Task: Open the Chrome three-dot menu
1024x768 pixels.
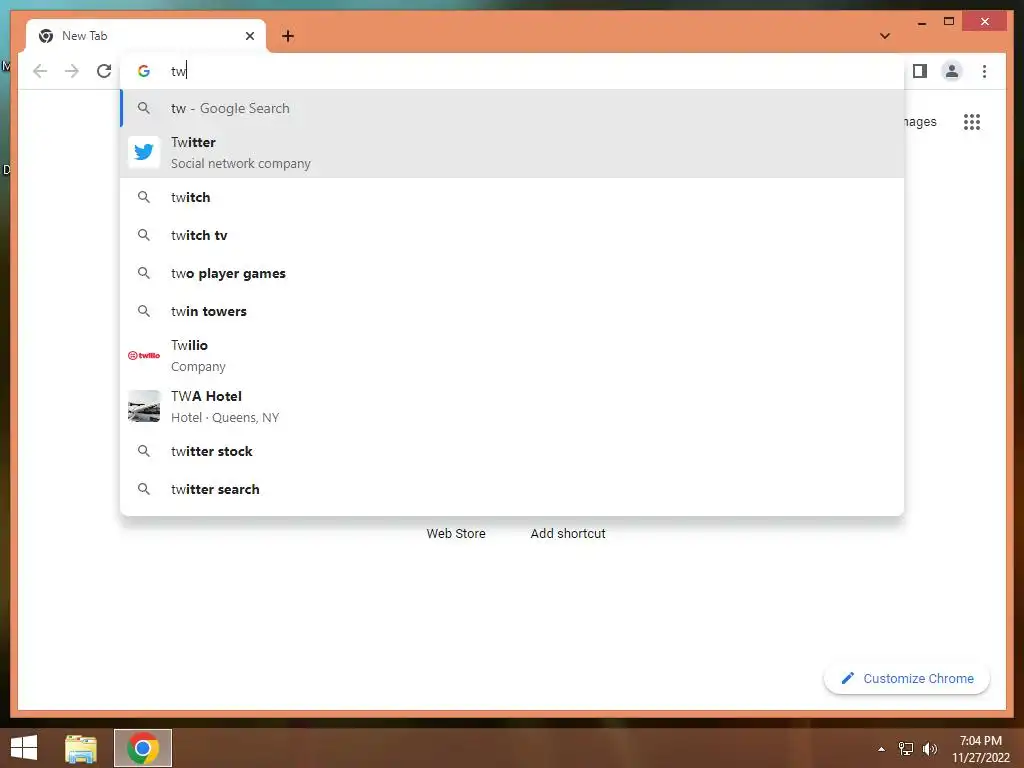Action: (984, 71)
